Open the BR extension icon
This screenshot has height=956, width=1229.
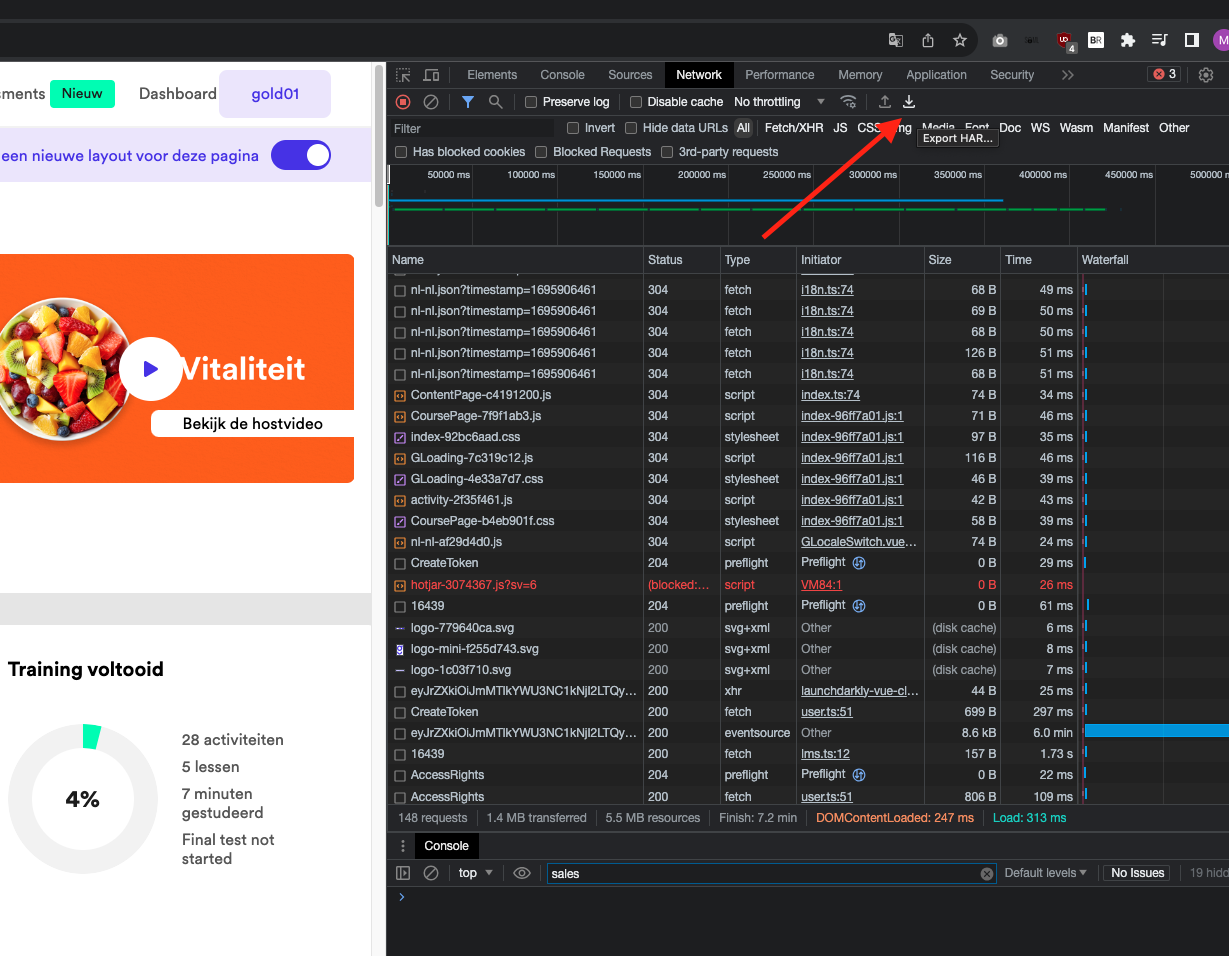point(1096,40)
